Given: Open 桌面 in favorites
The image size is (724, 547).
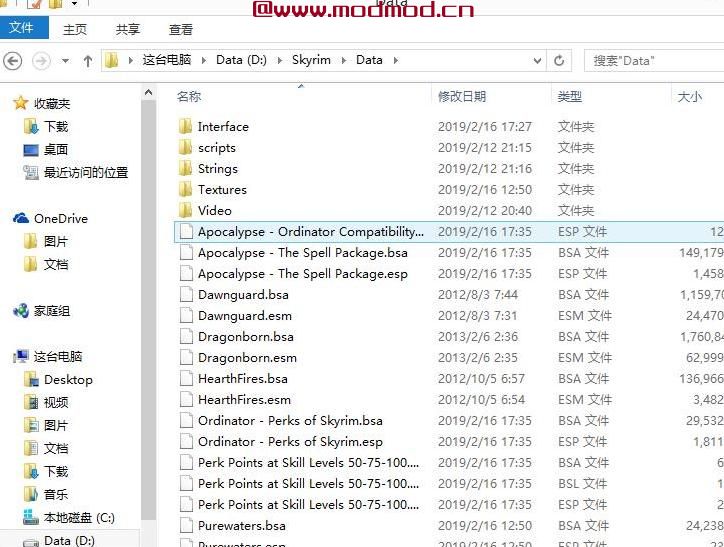Looking at the screenshot, I should pos(56,150).
